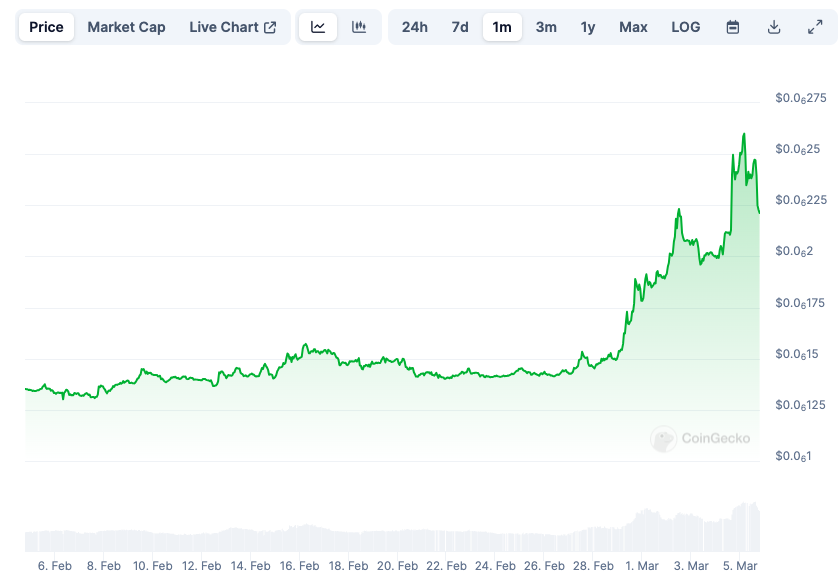The width and height of the screenshot is (839, 583).
Task: Click the $0.0₆2 axis label
Action: [x=794, y=251]
